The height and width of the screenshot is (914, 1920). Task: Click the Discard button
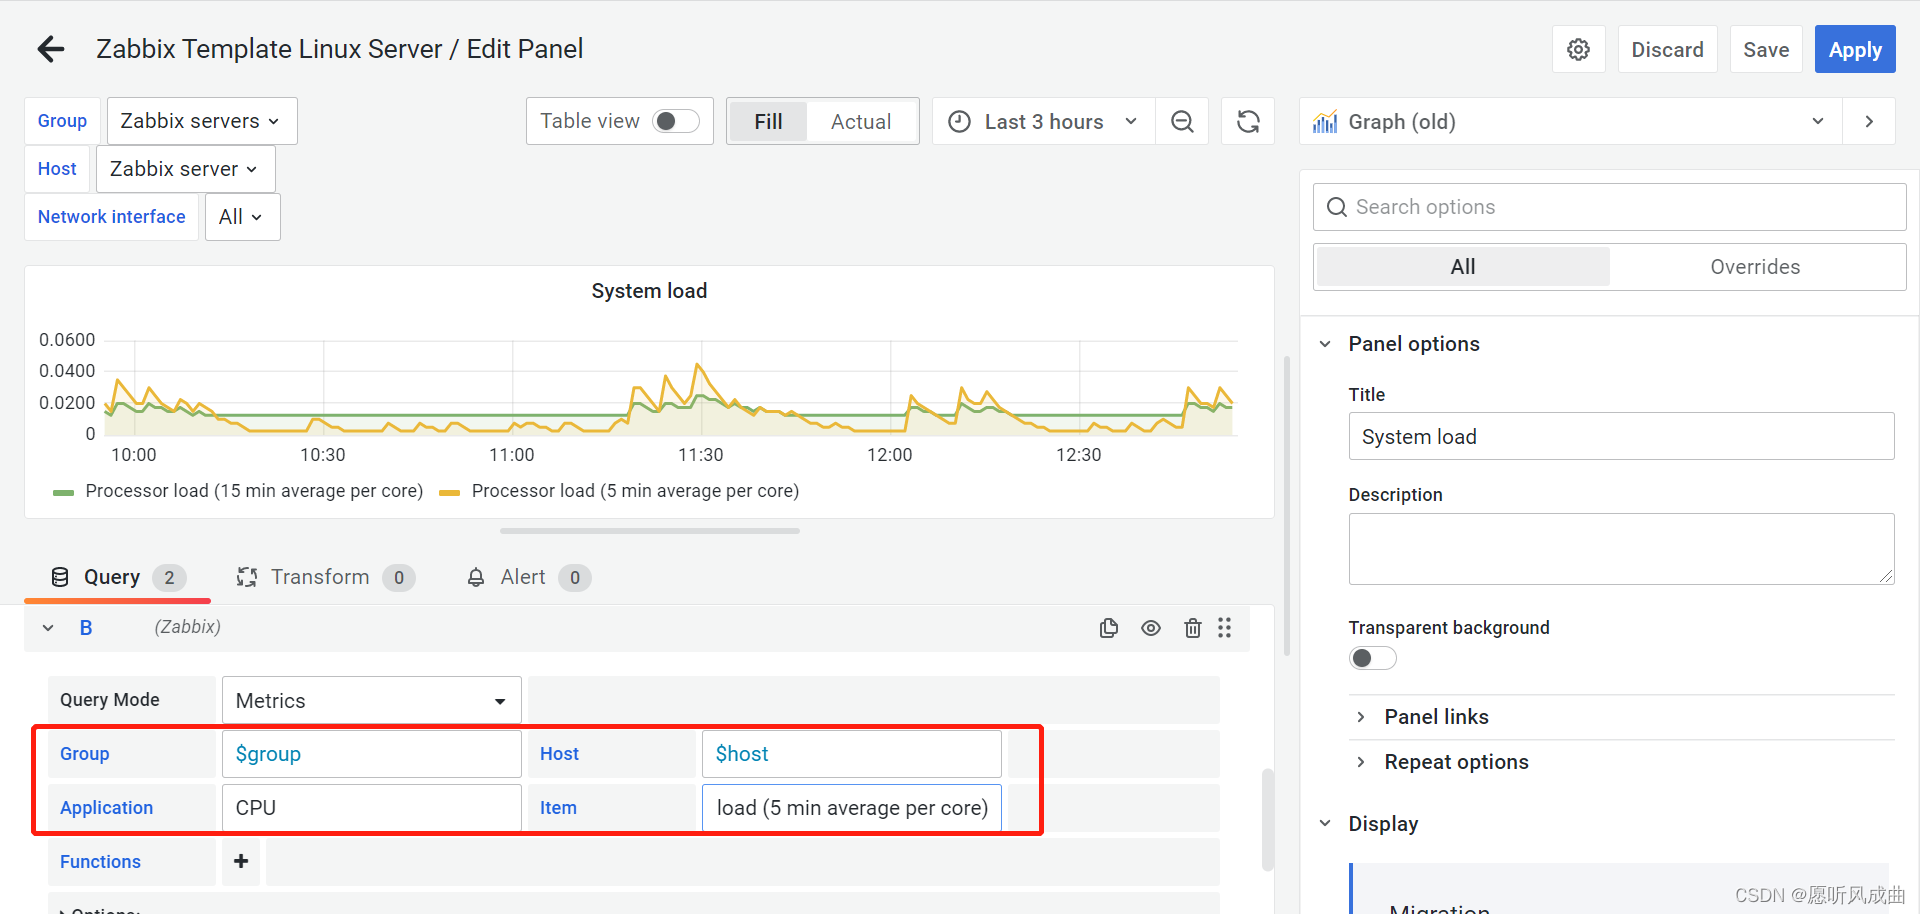click(x=1667, y=49)
